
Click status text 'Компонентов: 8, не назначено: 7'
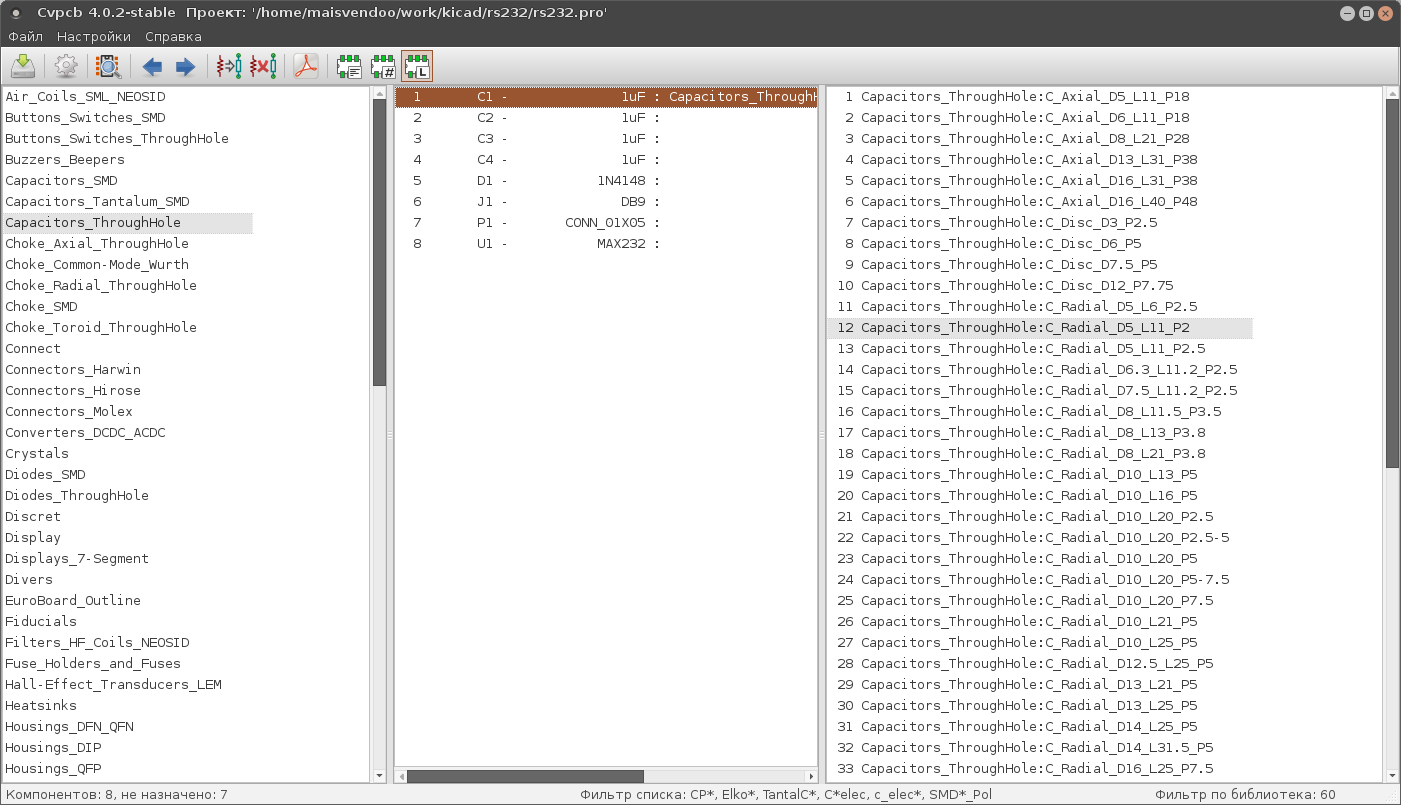116,795
